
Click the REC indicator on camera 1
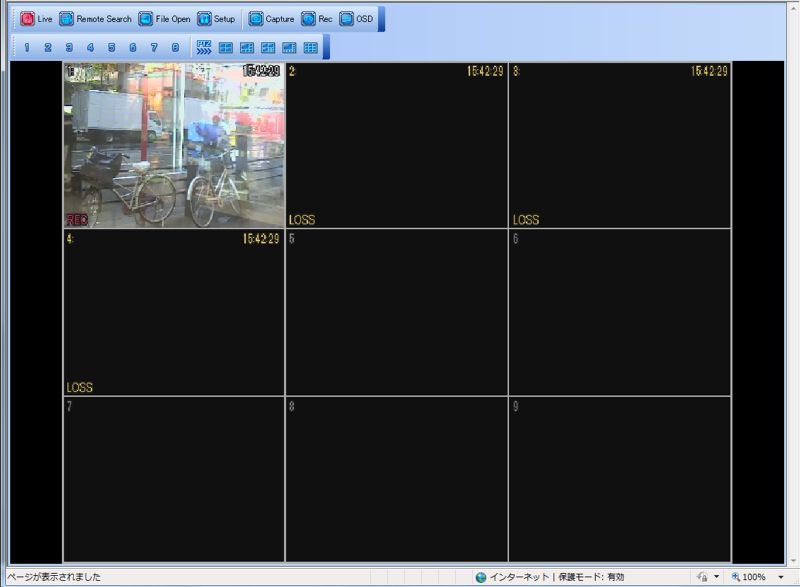coord(77,220)
